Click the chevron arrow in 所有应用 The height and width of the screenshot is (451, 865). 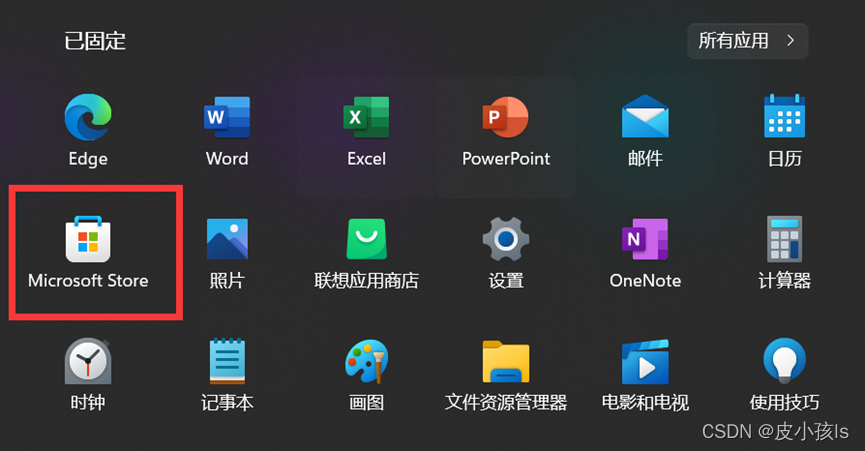tap(791, 40)
